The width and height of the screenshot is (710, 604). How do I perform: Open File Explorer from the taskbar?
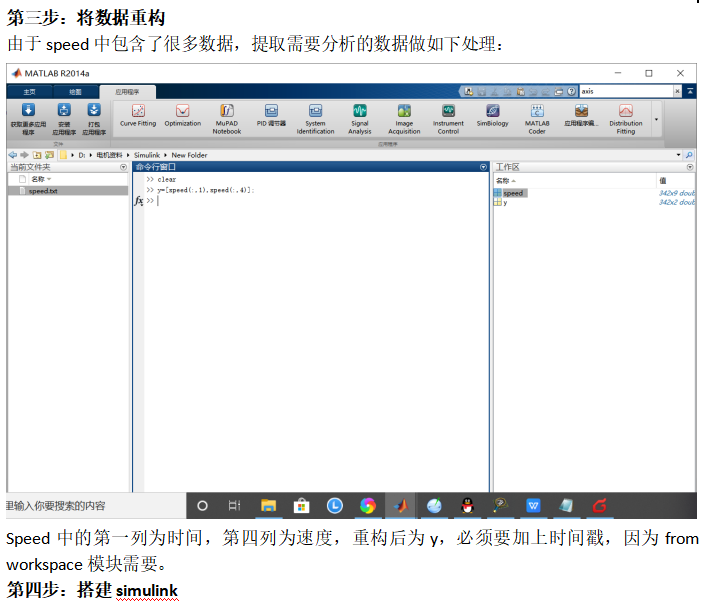268,506
